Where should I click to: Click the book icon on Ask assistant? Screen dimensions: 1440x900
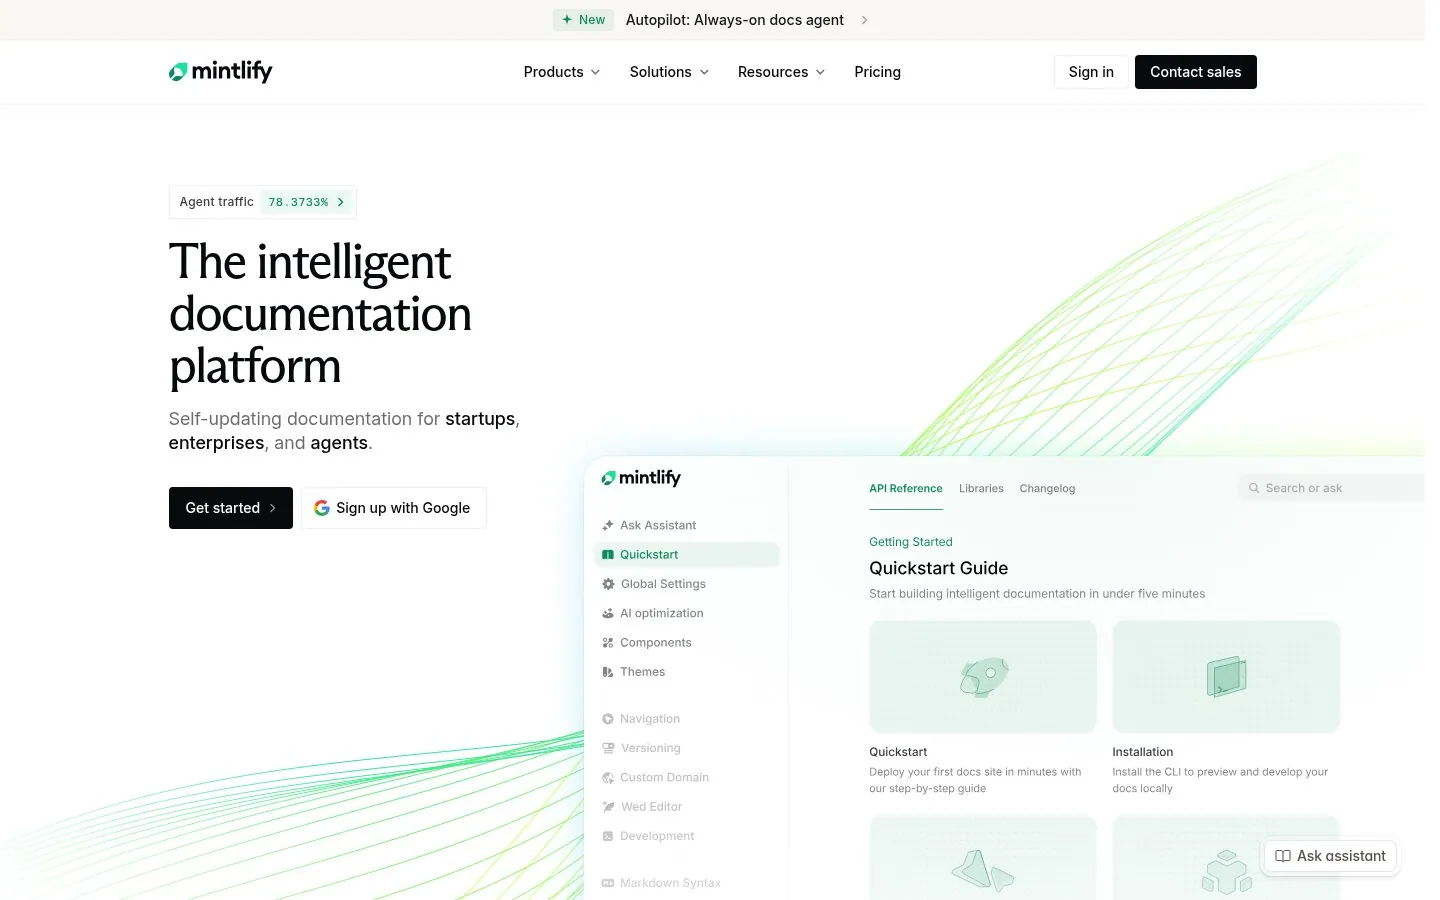pyautogui.click(x=1283, y=856)
